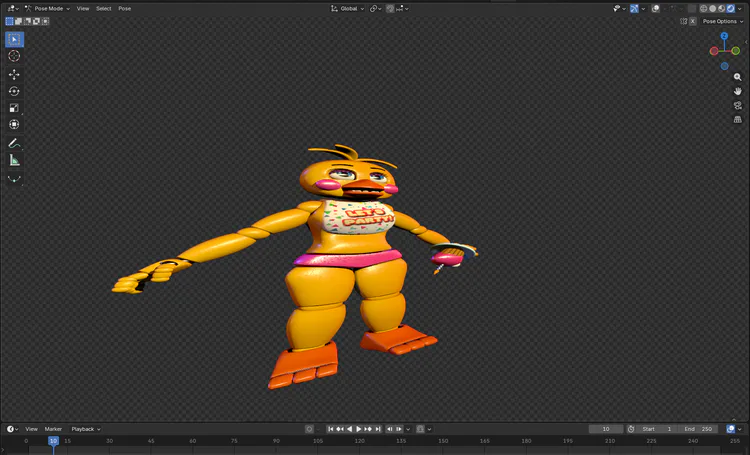Click the current frame field showing 10
Screen dimensions: 750x455
click(606, 429)
